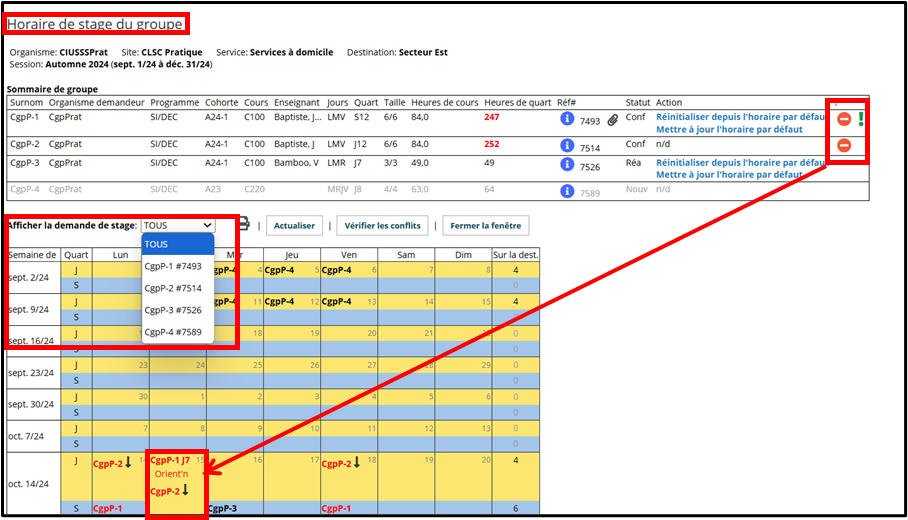Click the Statut column header

tap(638, 102)
